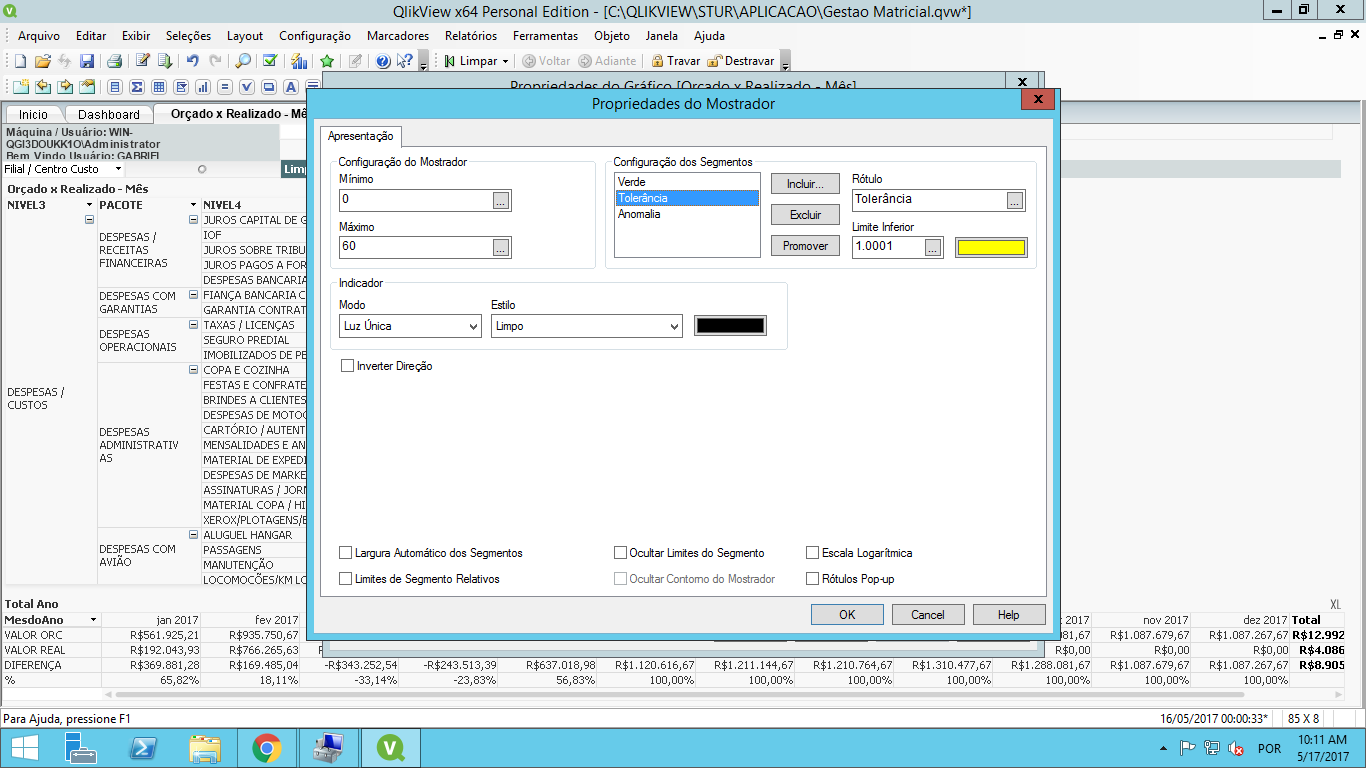The image size is (1366, 768).
Task: Open PowerShell from the taskbar
Action: point(142,747)
